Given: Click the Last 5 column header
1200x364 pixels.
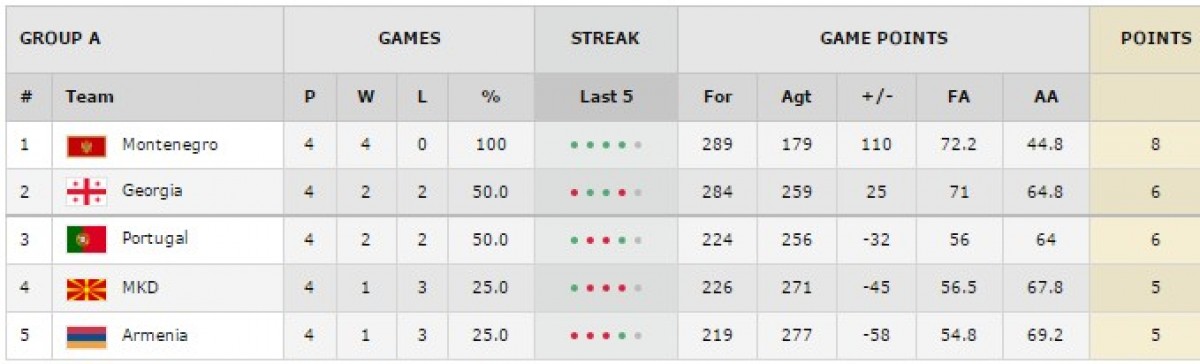Looking at the screenshot, I should (x=606, y=97).
